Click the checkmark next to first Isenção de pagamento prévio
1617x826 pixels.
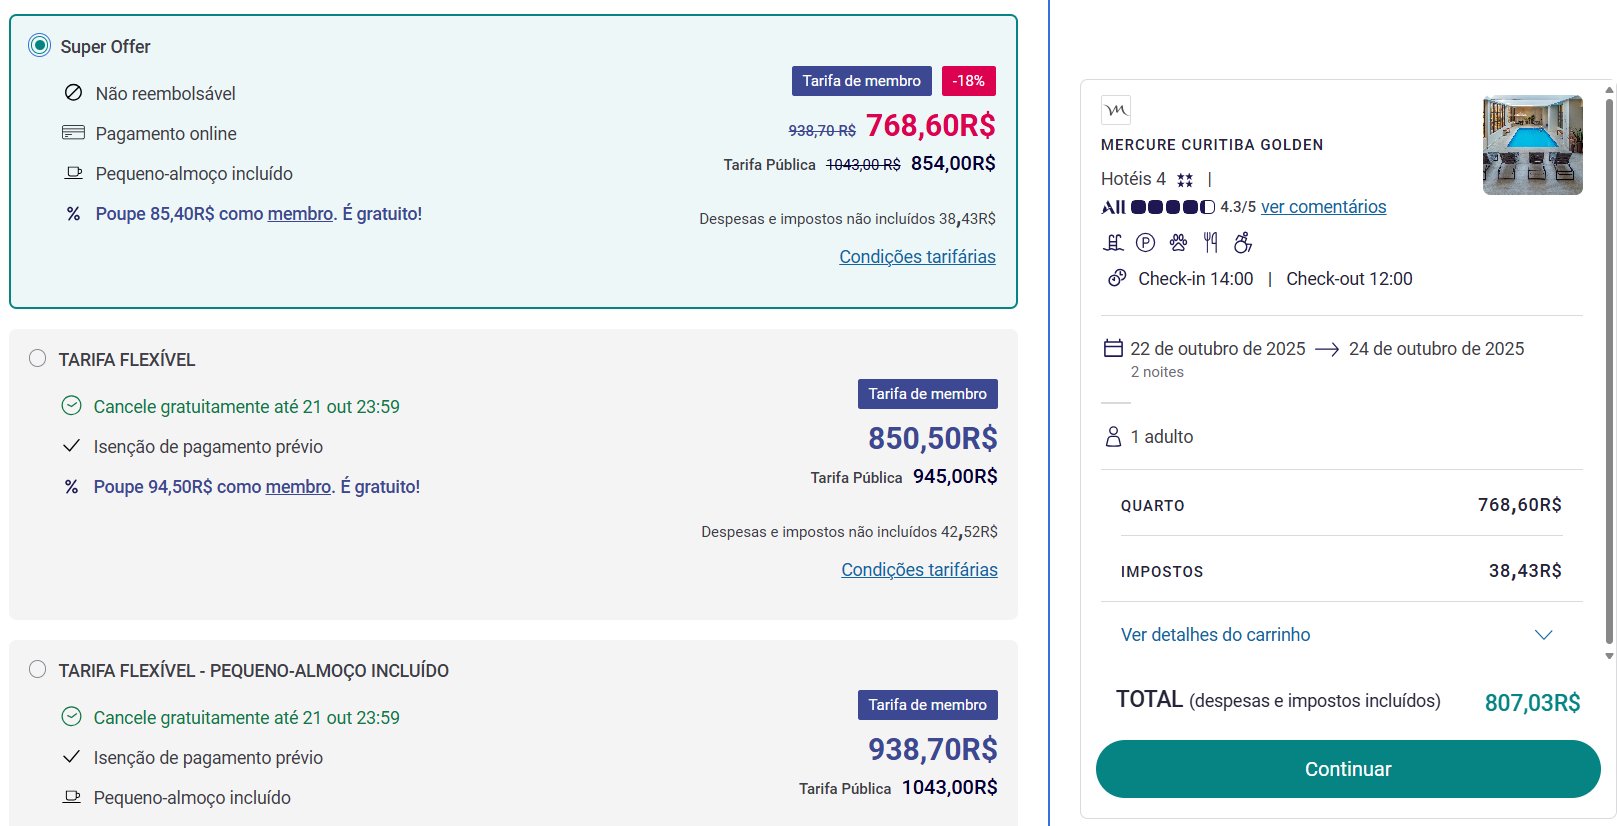point(71,446)
